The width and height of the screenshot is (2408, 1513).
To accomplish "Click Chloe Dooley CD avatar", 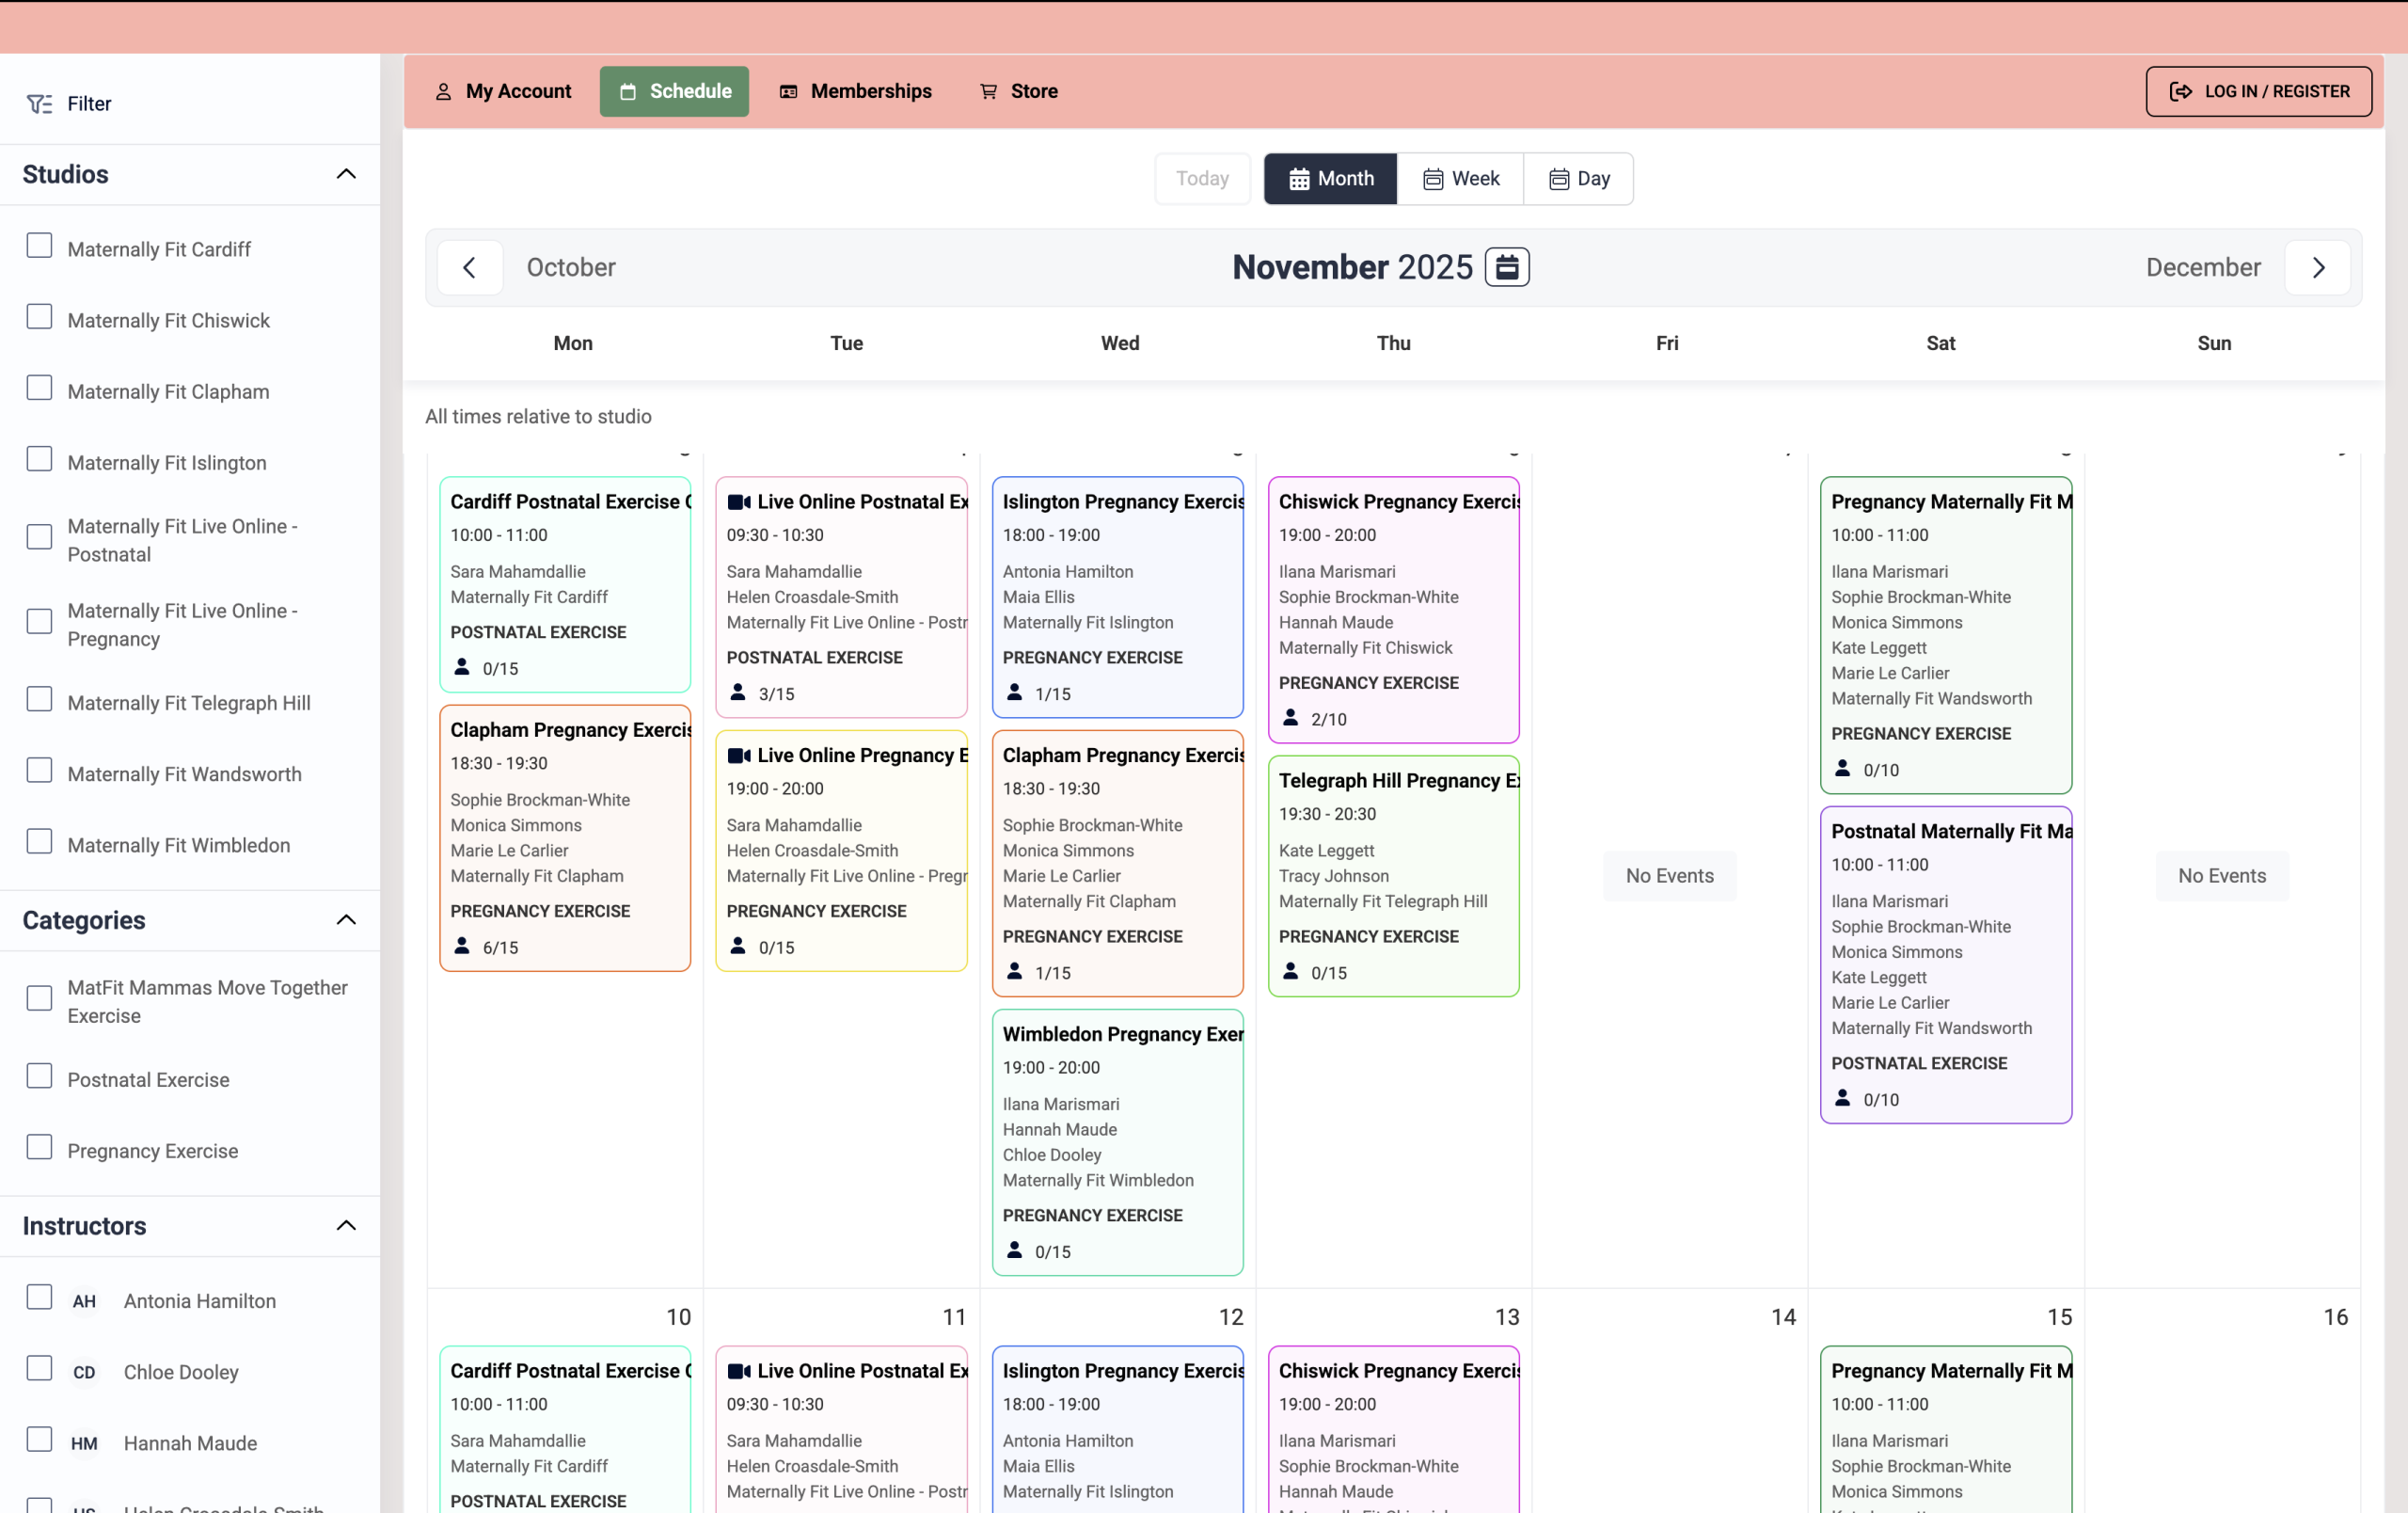I will (84, 1372).
